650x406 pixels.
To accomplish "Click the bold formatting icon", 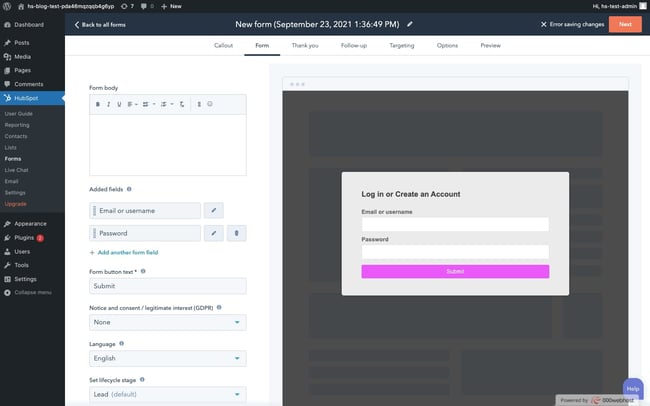I will pos(98,104).
